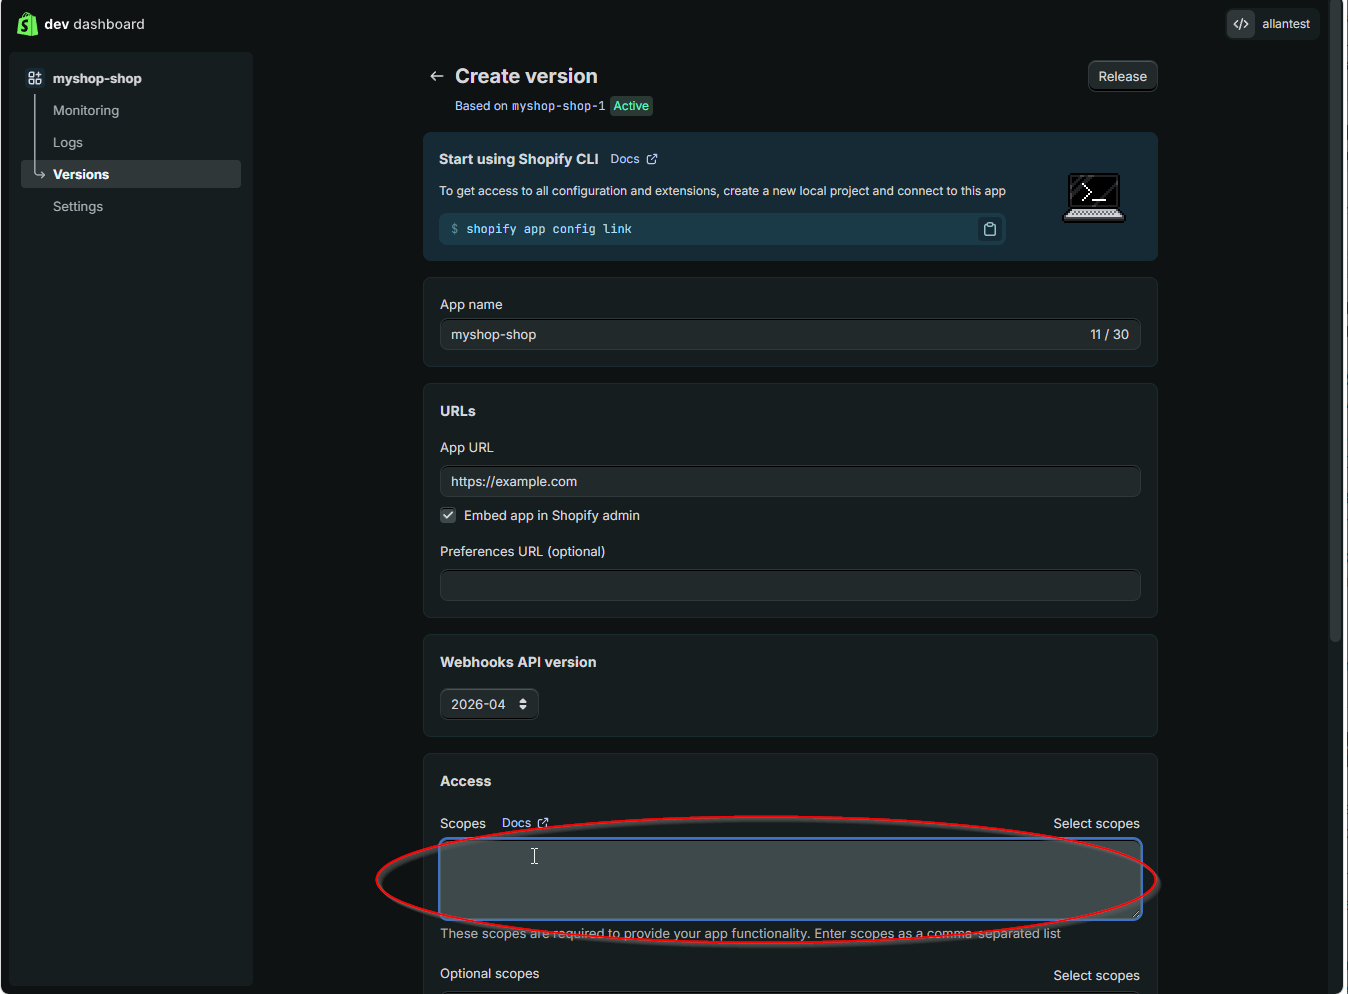Click the grid icon beside myshop-shop
Viewport: 1348px width, 994px height.
pyautogui.click(x=34, y=77)
